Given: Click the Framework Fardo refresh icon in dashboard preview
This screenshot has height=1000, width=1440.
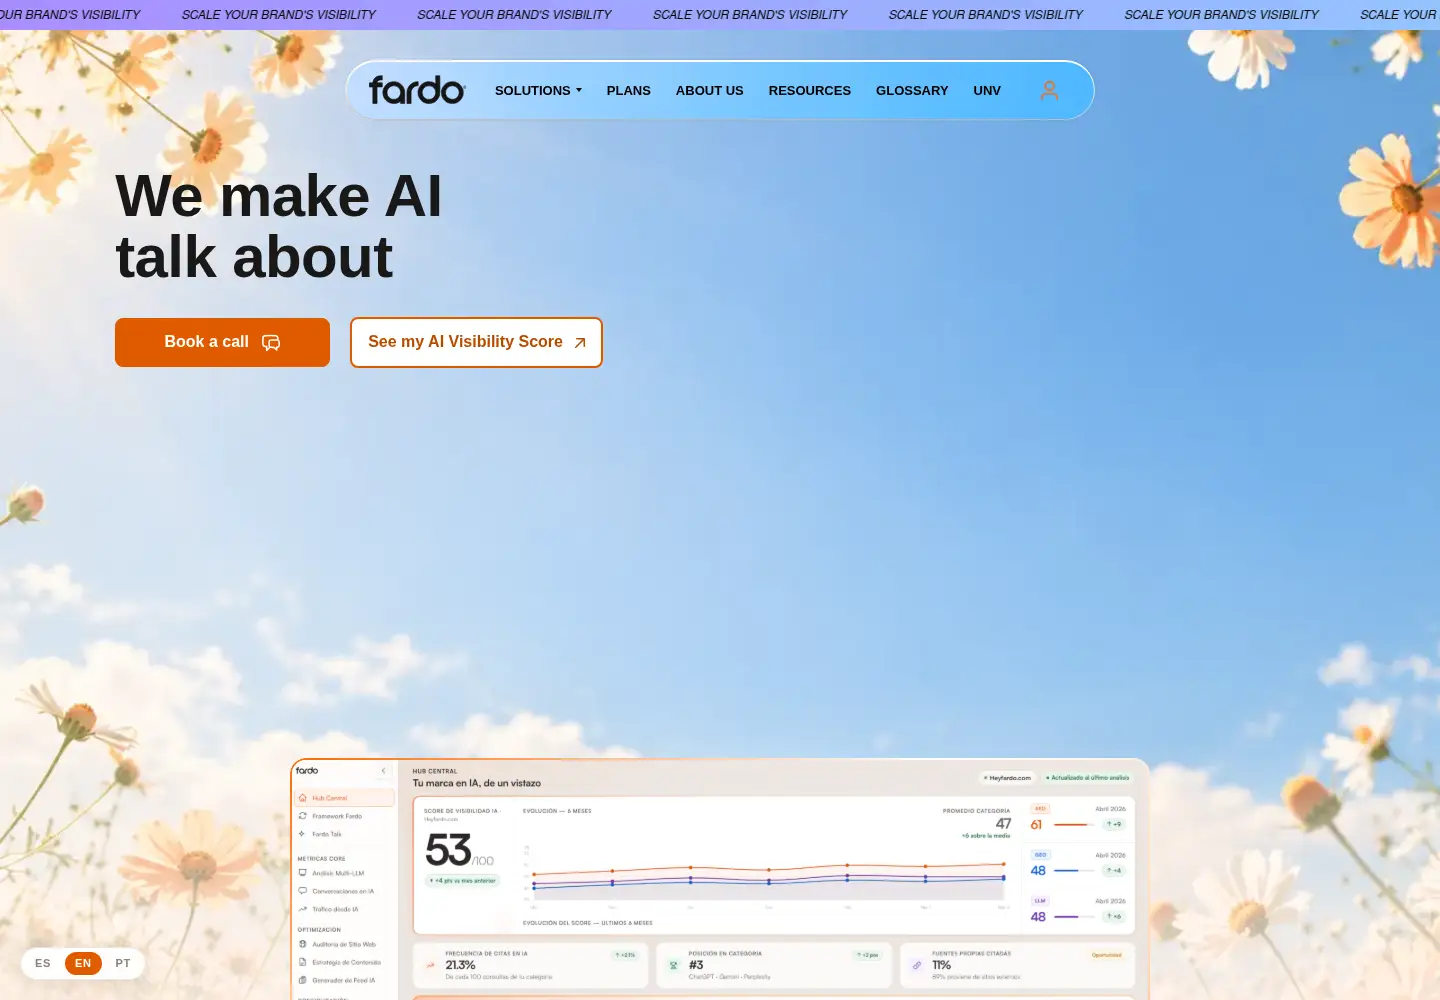Looking at the screenshot, I should pyautogui.click(x=303, y=816).
